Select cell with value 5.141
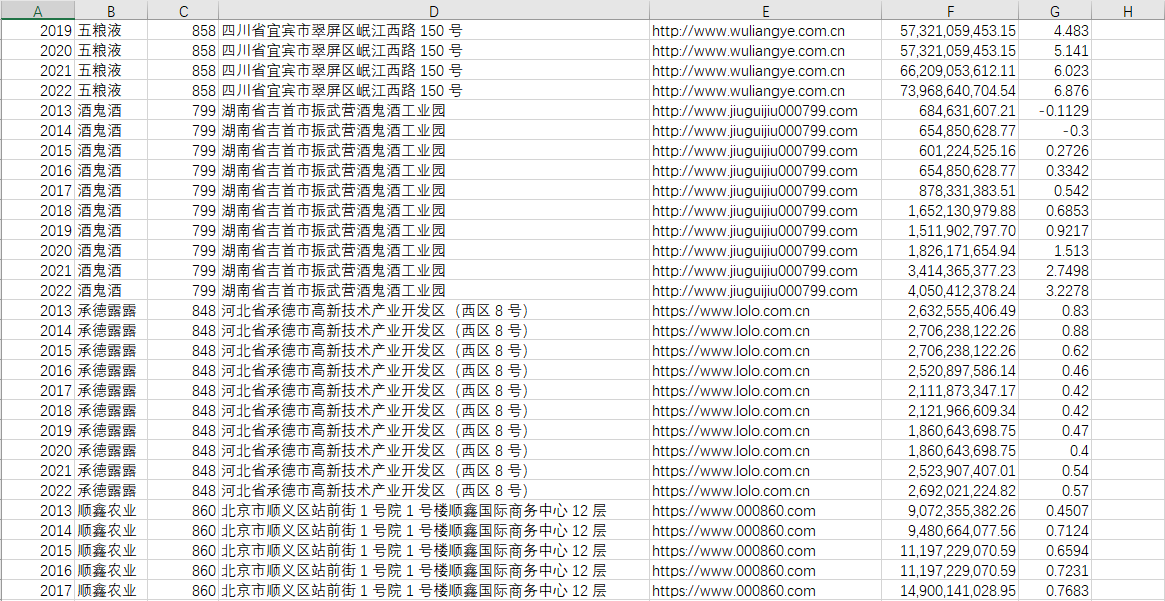The image size is (1165, 601). pyautogui.click(x=1055, y=51)
